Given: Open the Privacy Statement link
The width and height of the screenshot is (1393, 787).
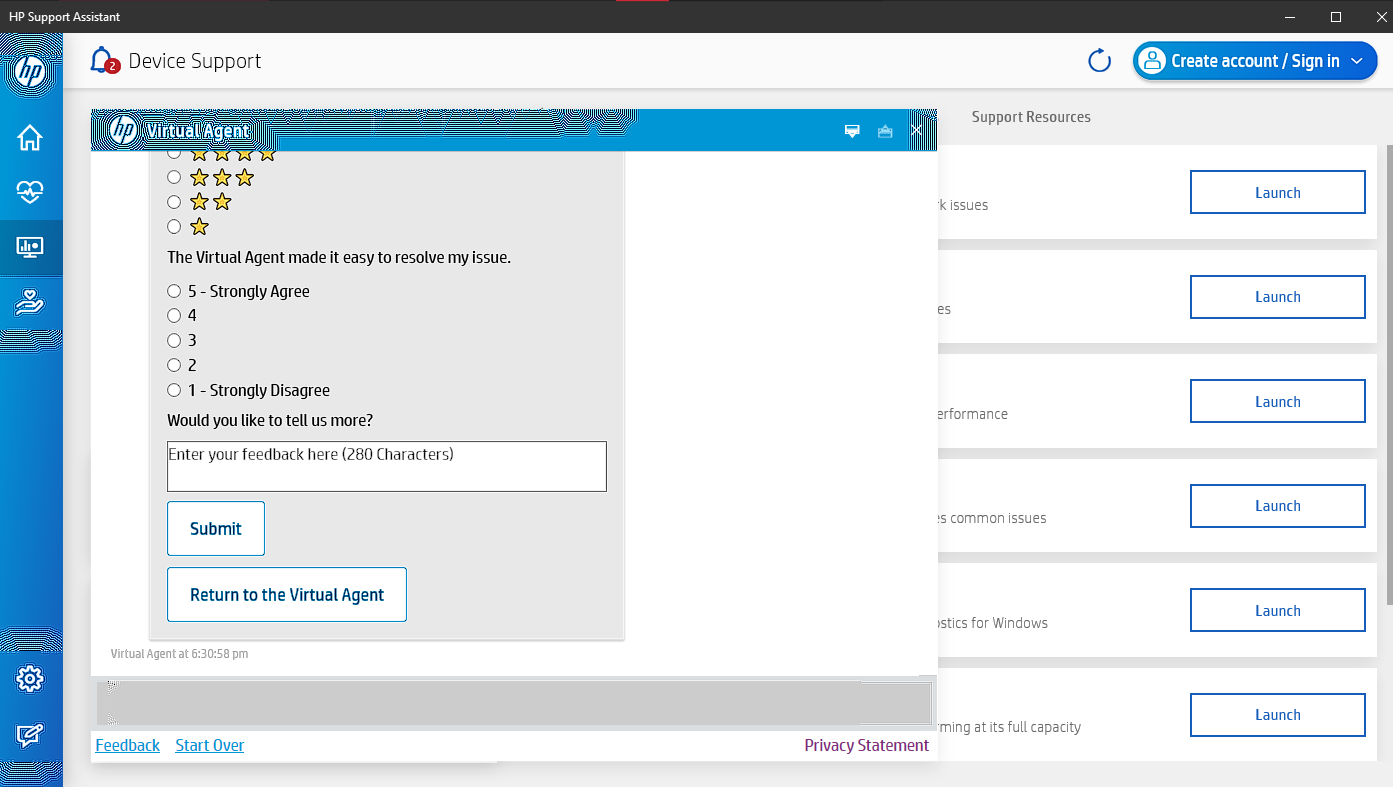Looking at the screenshot, I should (866, 745).
